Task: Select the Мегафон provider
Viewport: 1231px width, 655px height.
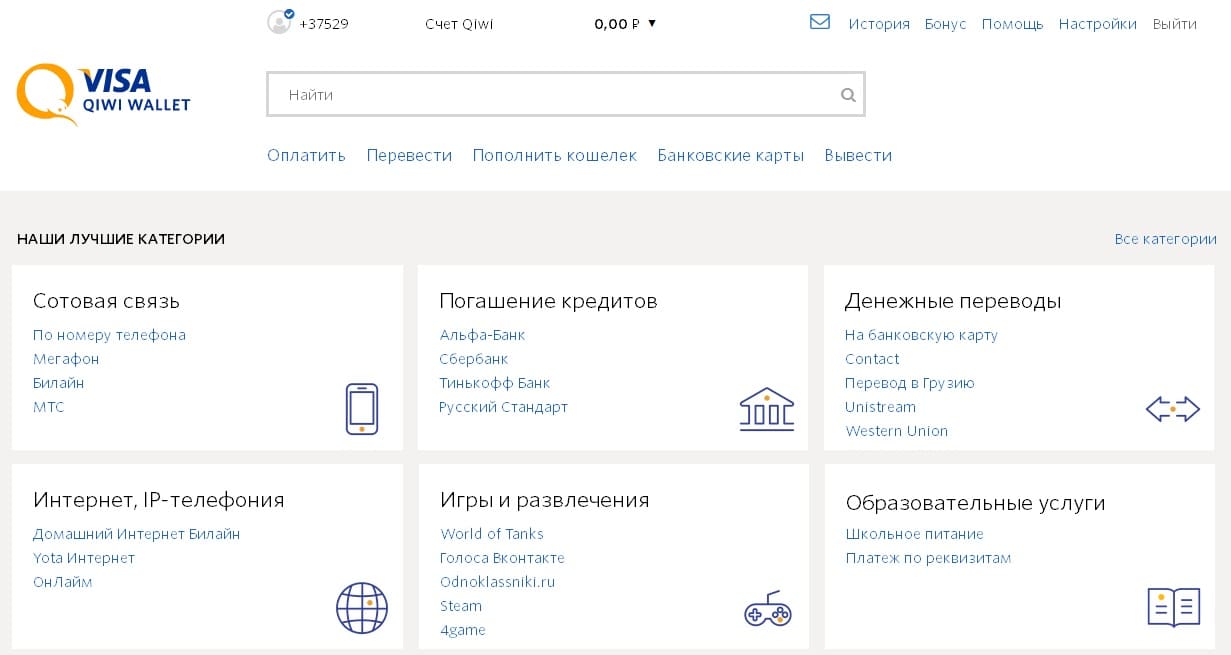Action: tap(66, 359)
